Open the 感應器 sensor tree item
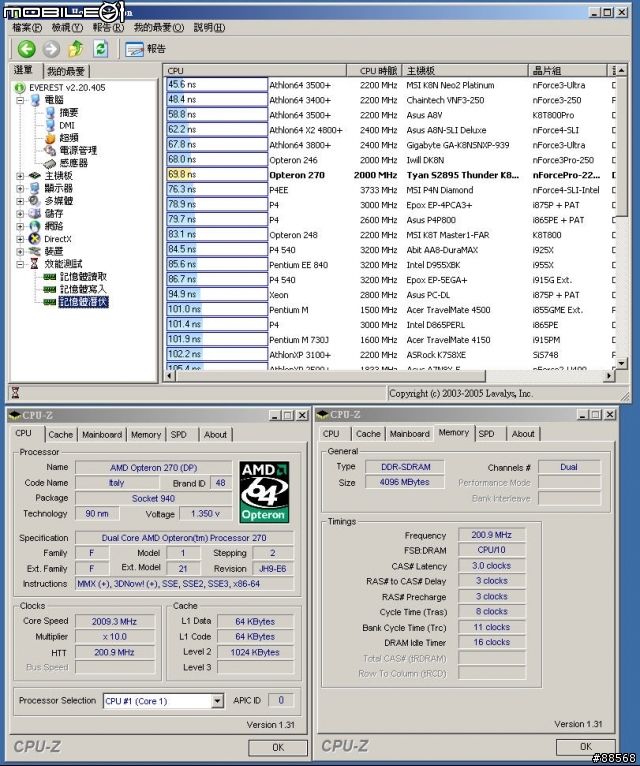 tap(73, 163)
